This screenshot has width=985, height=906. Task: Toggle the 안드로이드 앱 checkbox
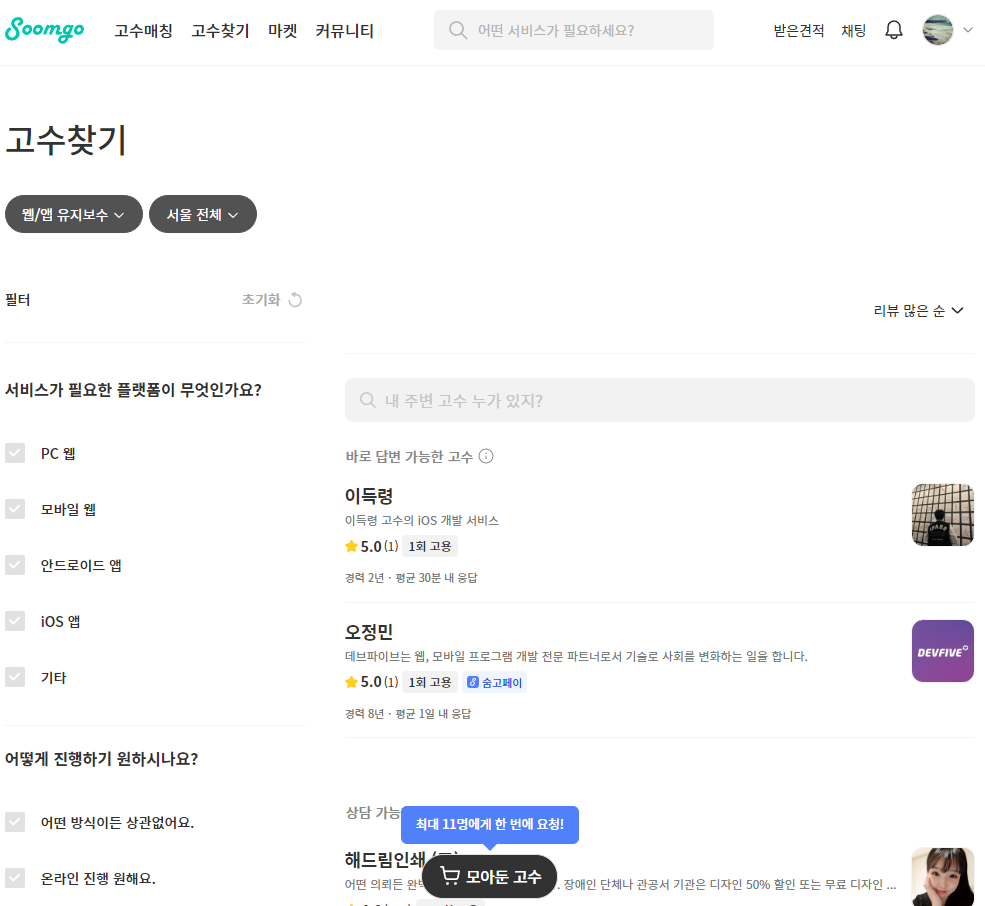point(15,565)
